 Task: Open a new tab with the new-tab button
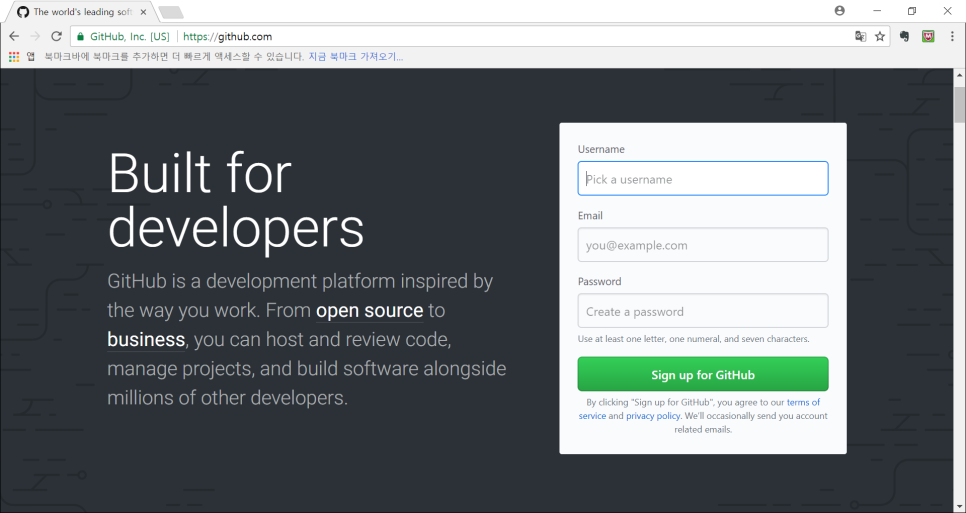[171, 12]
